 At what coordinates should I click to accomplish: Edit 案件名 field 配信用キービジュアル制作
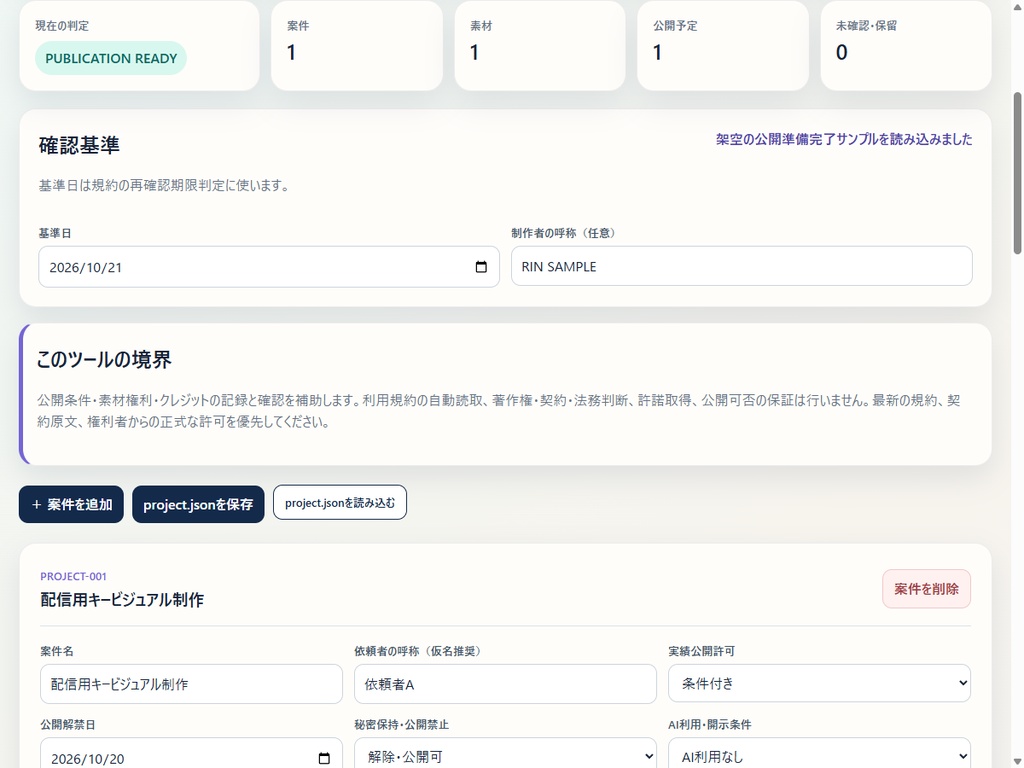pyautogui.click(x=191, y=684)
